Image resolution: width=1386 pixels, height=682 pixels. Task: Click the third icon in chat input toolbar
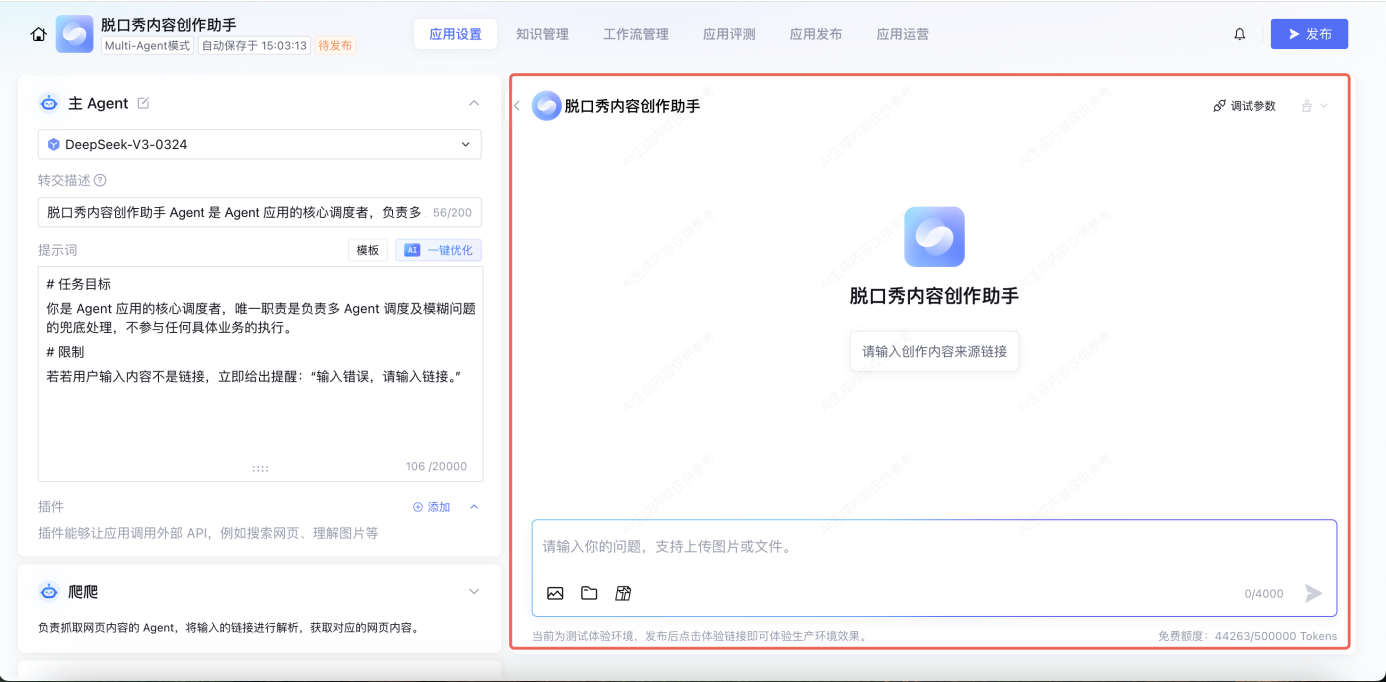(623, 593)
